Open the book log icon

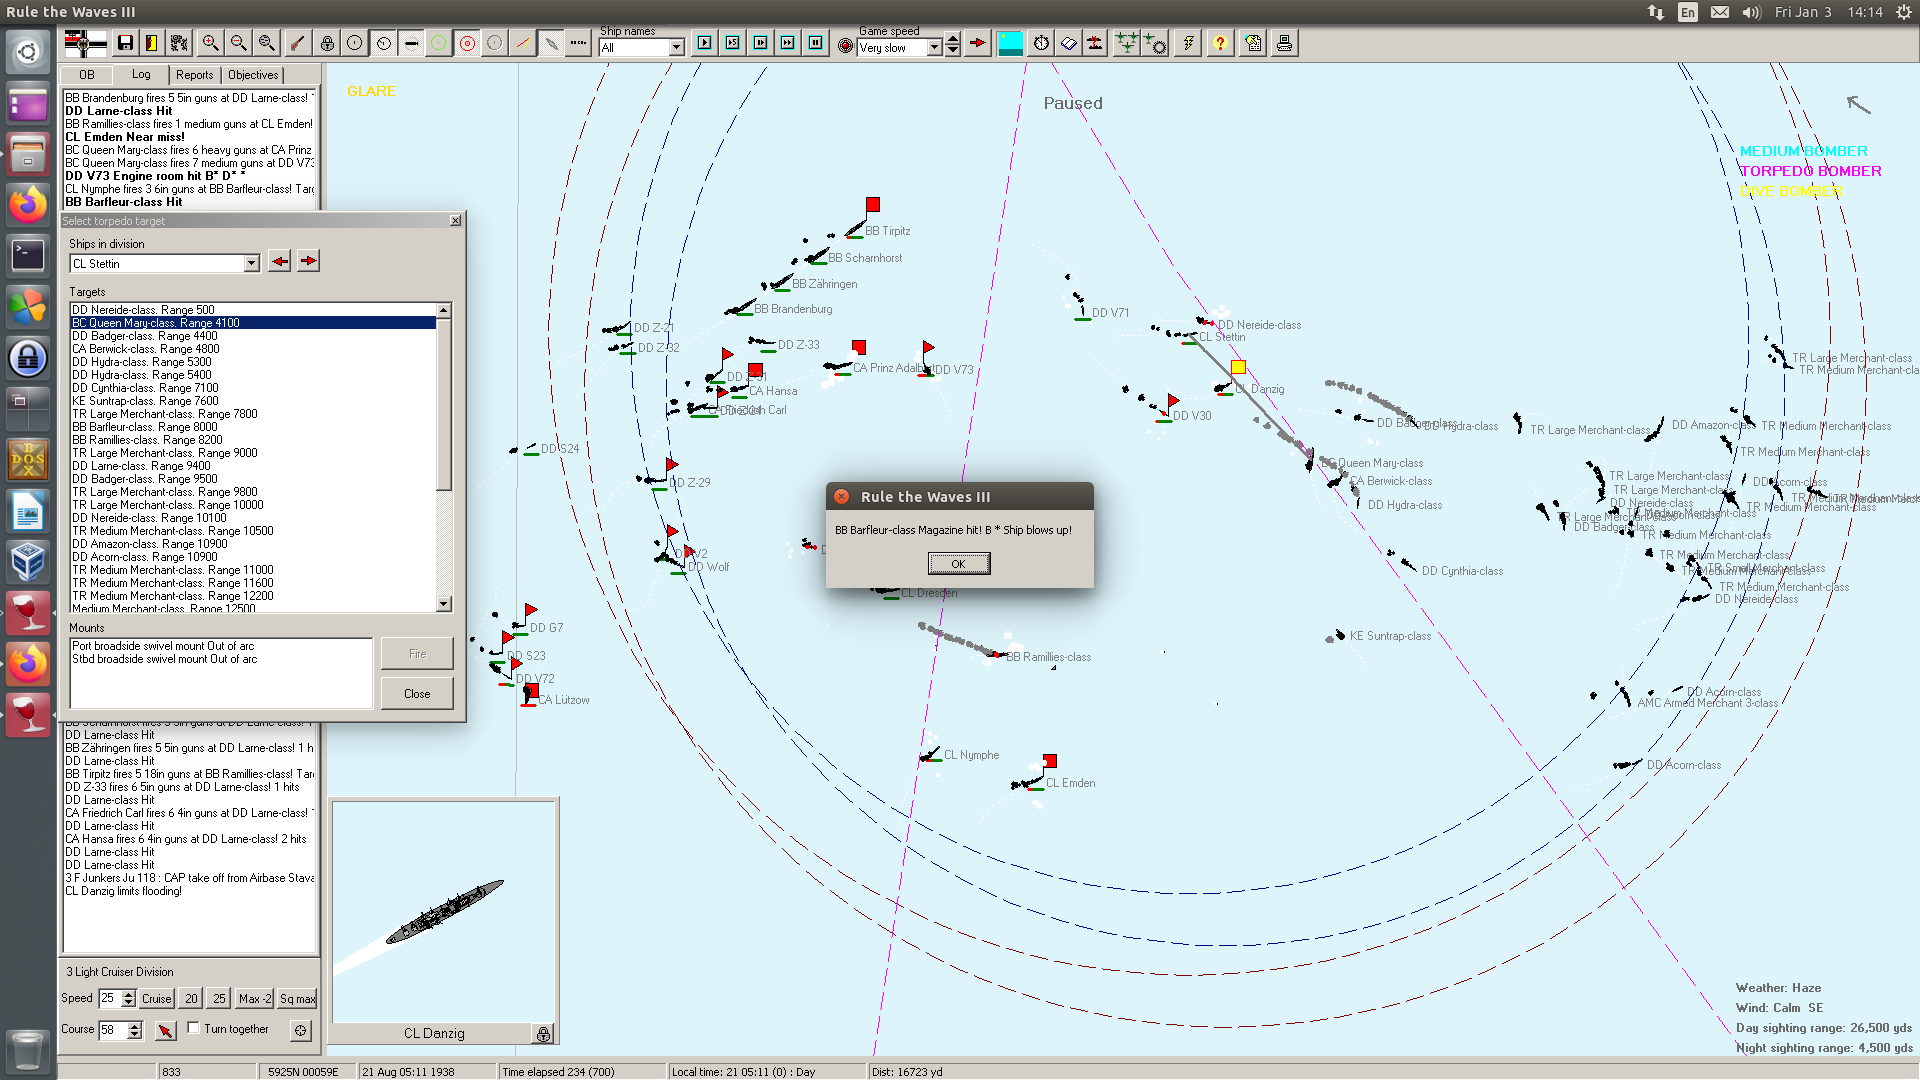click(x=1069, y=43)
